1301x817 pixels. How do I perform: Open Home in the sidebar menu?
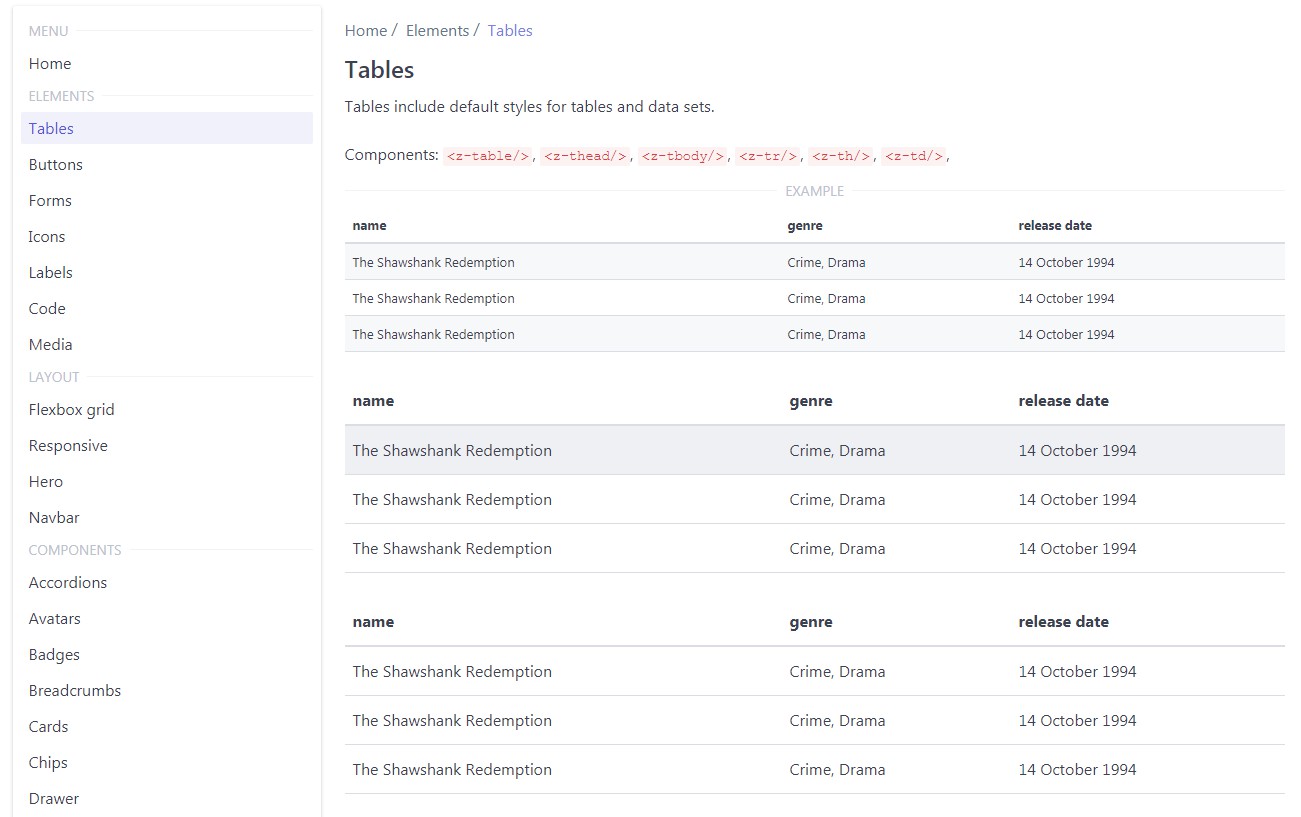166,64
